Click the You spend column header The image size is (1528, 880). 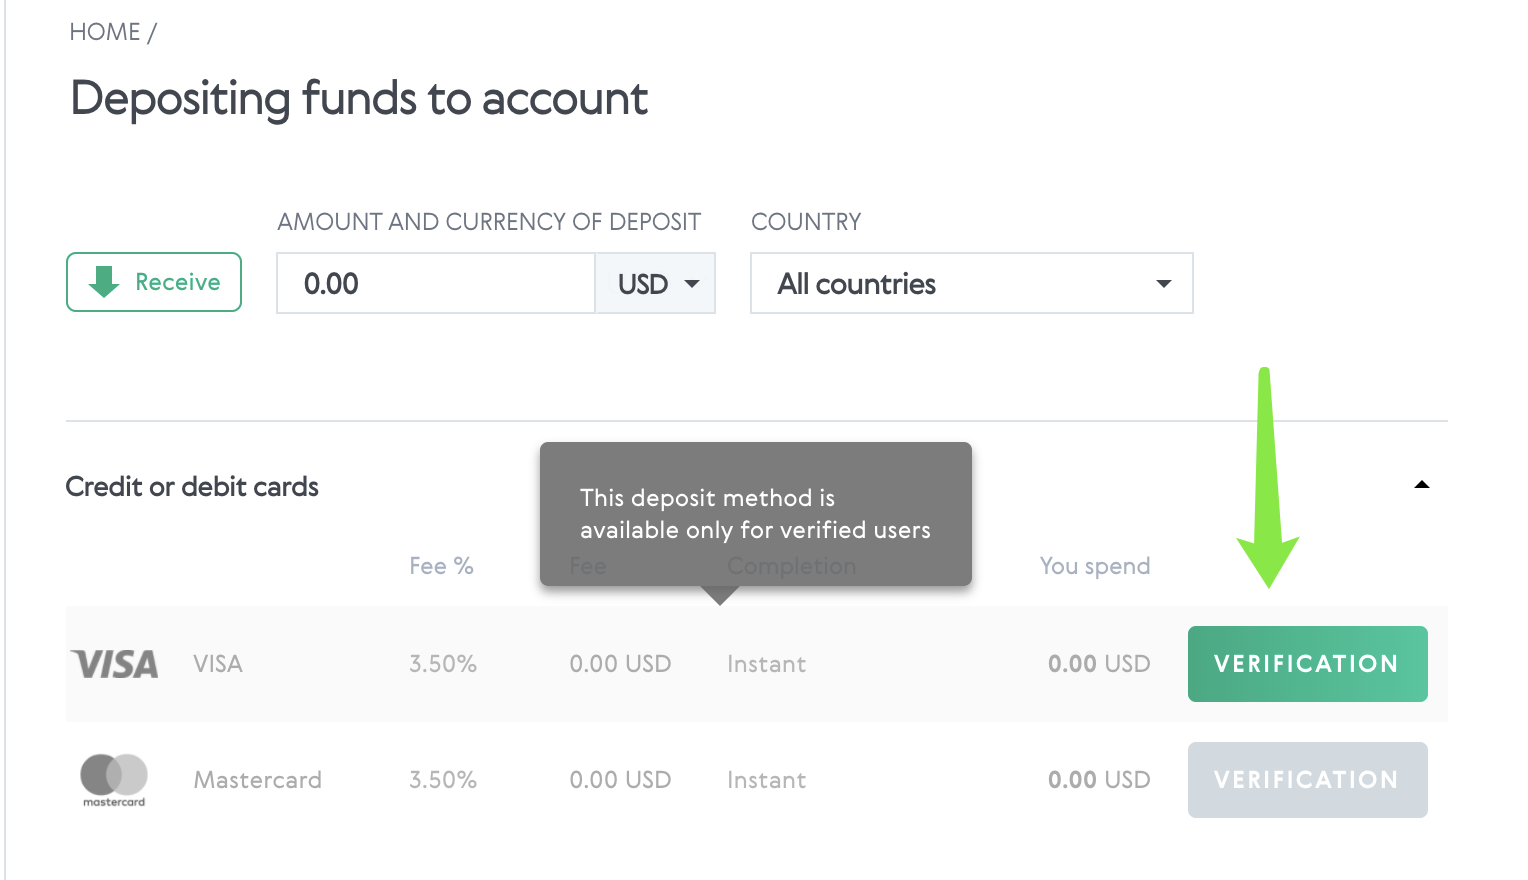pos(1094,566)
